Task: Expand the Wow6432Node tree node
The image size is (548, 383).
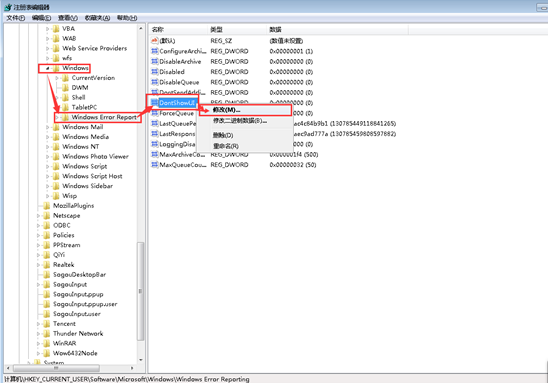Action: click(38, 353)
